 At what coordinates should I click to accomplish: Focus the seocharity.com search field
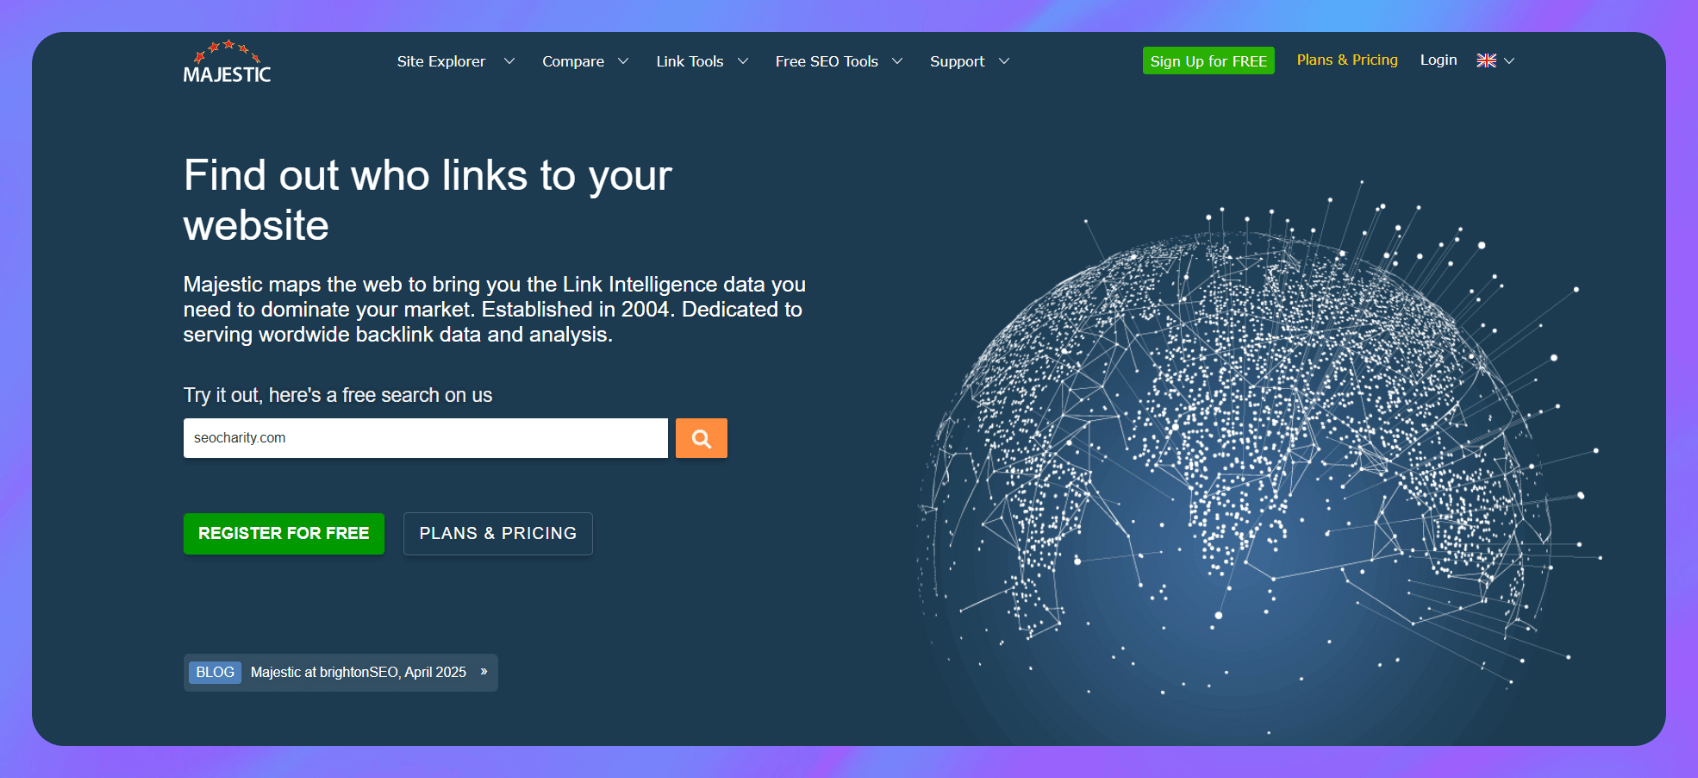[426, 438]
